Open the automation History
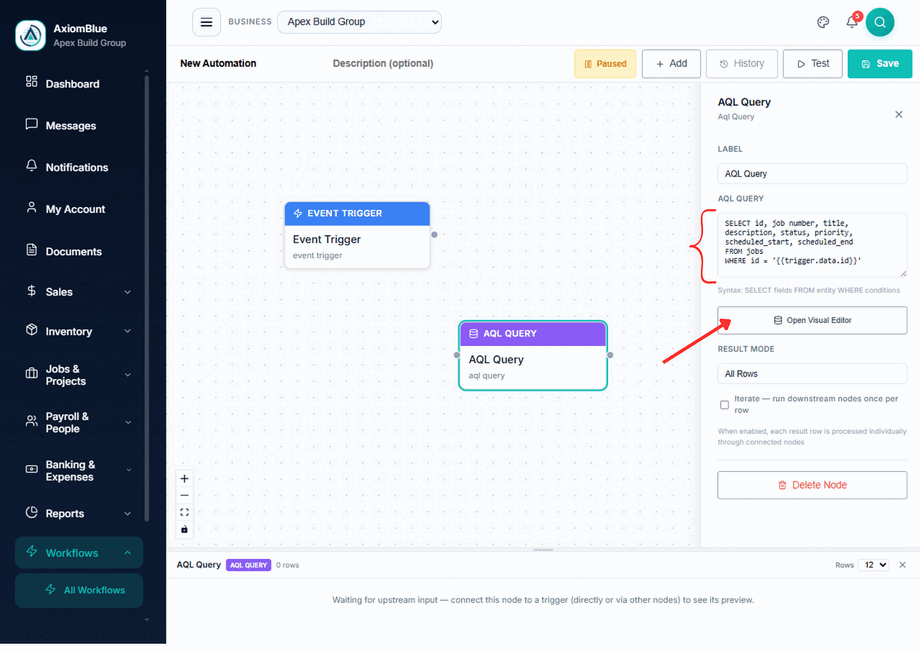Screen dimensions: 920x650 pyautogui.click(x=742, y=63)
